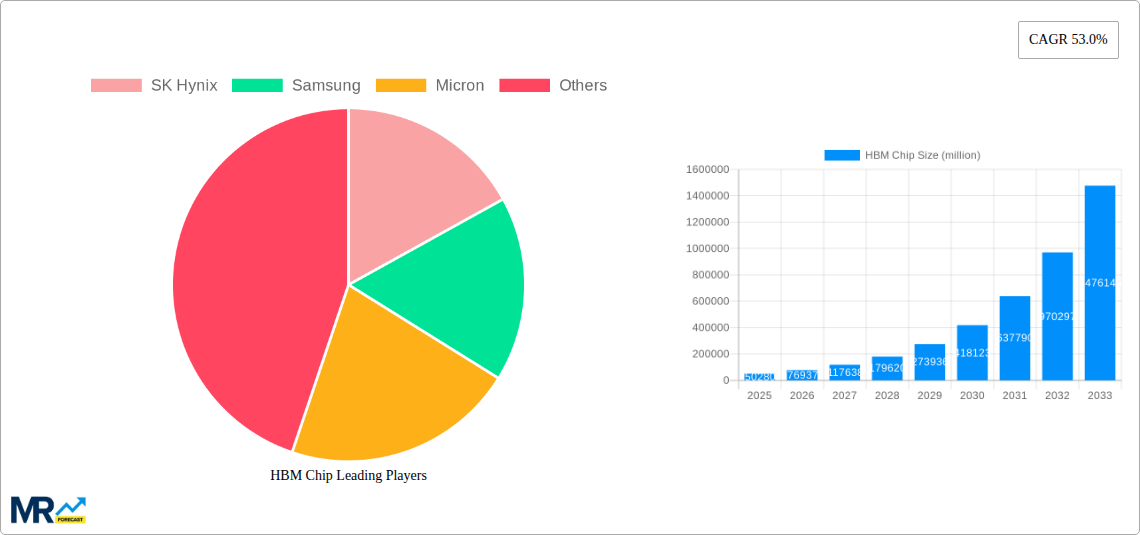Click the 2028 bar in chart

tap(887, 369)
